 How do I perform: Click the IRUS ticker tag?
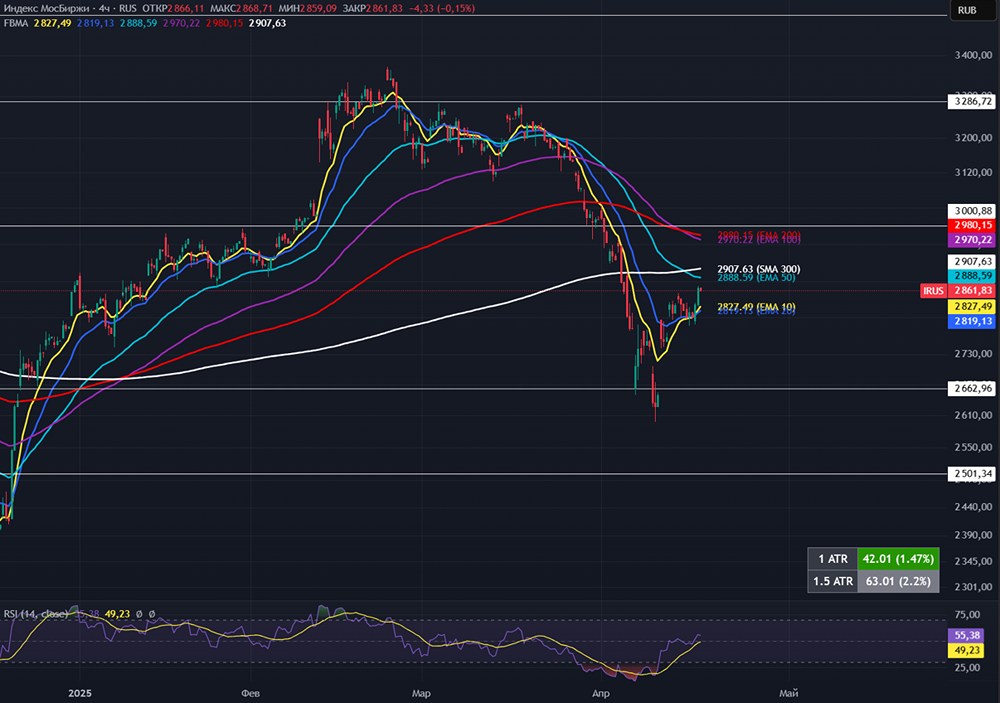933,291
